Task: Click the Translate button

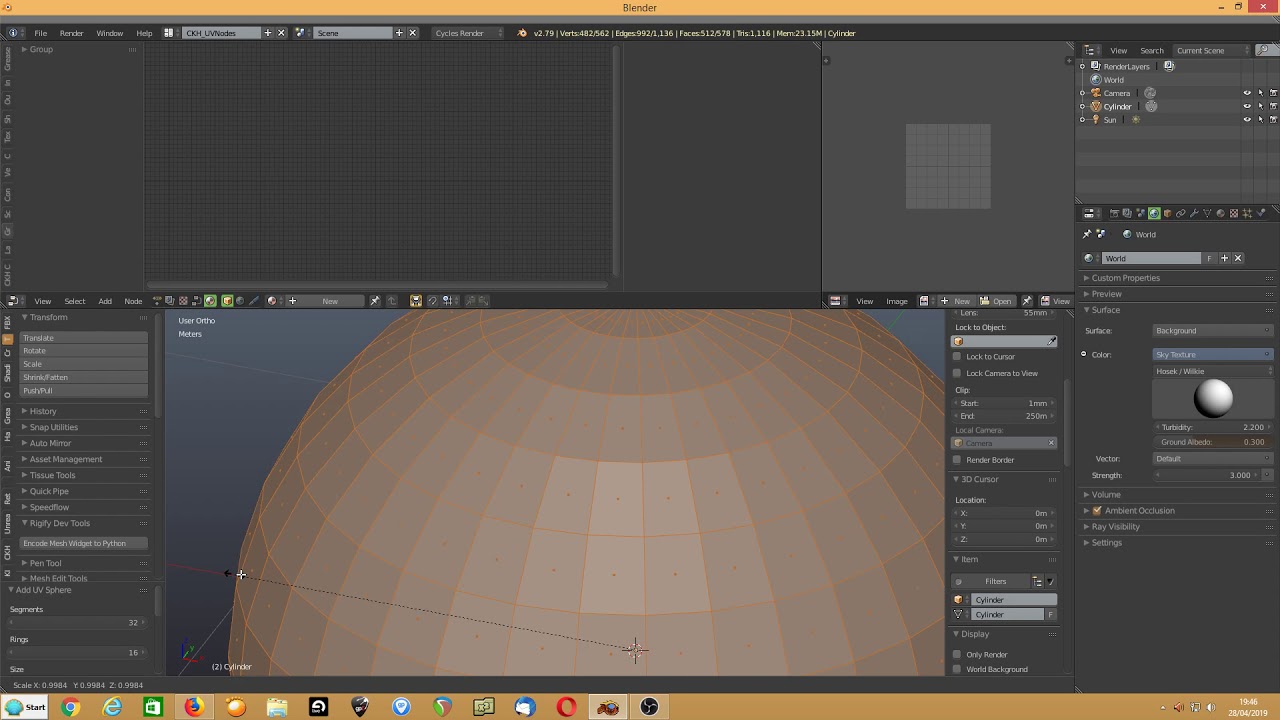Action: 84,338
